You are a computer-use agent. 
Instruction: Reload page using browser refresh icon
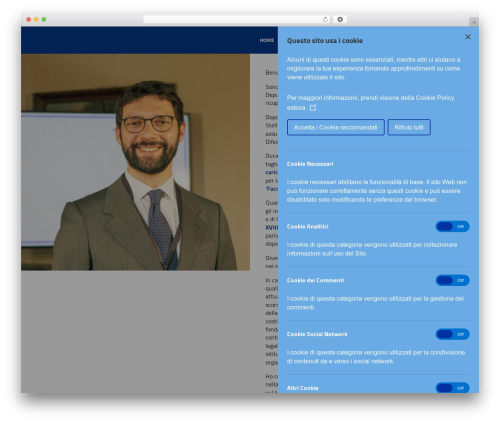point(325,20)
